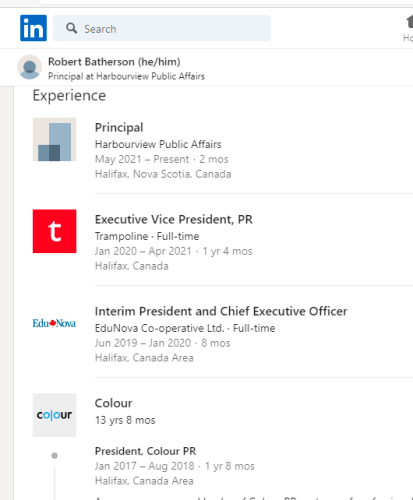Viewport: 413px width, 500px height.
Task: Click Trampoline · Full-time company text
Action: [x=147, y=236]
